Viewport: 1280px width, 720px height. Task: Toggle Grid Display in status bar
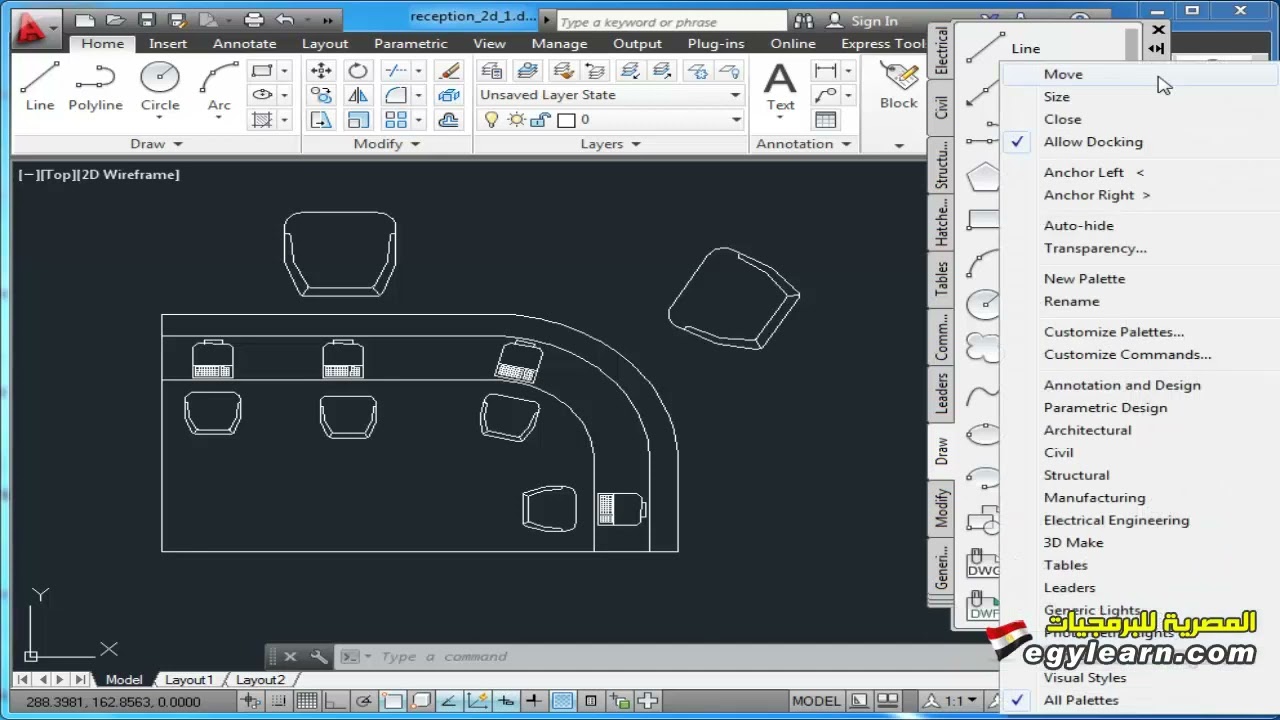click(306, 701)
